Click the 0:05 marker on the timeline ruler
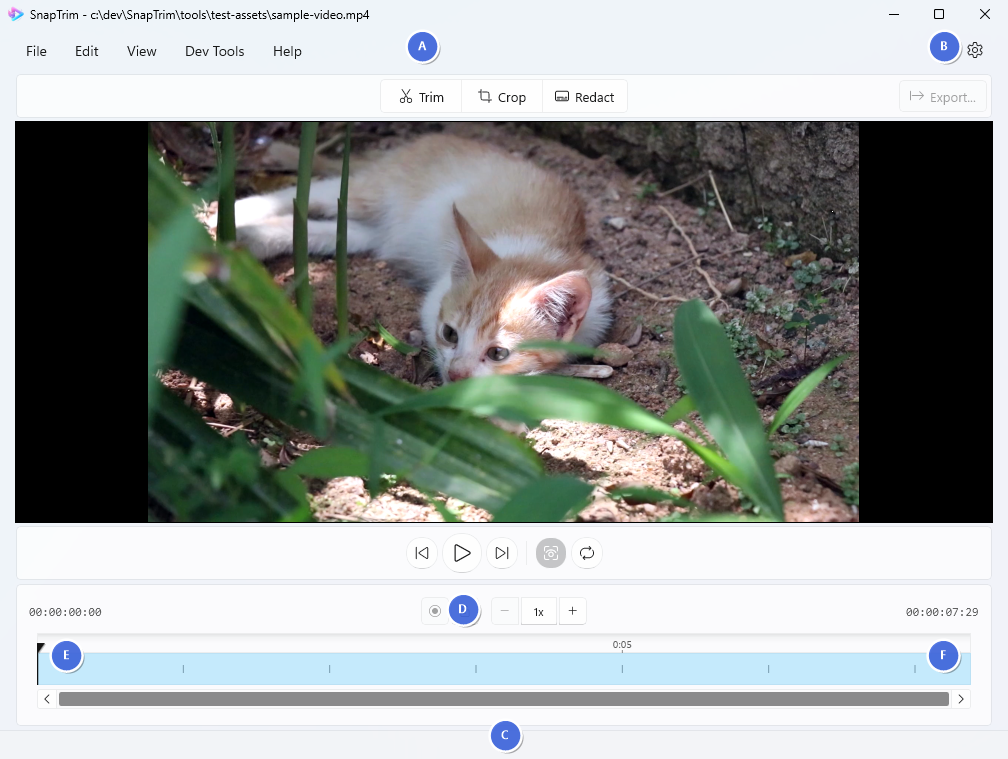1008x759 pixels. [622, 645]
